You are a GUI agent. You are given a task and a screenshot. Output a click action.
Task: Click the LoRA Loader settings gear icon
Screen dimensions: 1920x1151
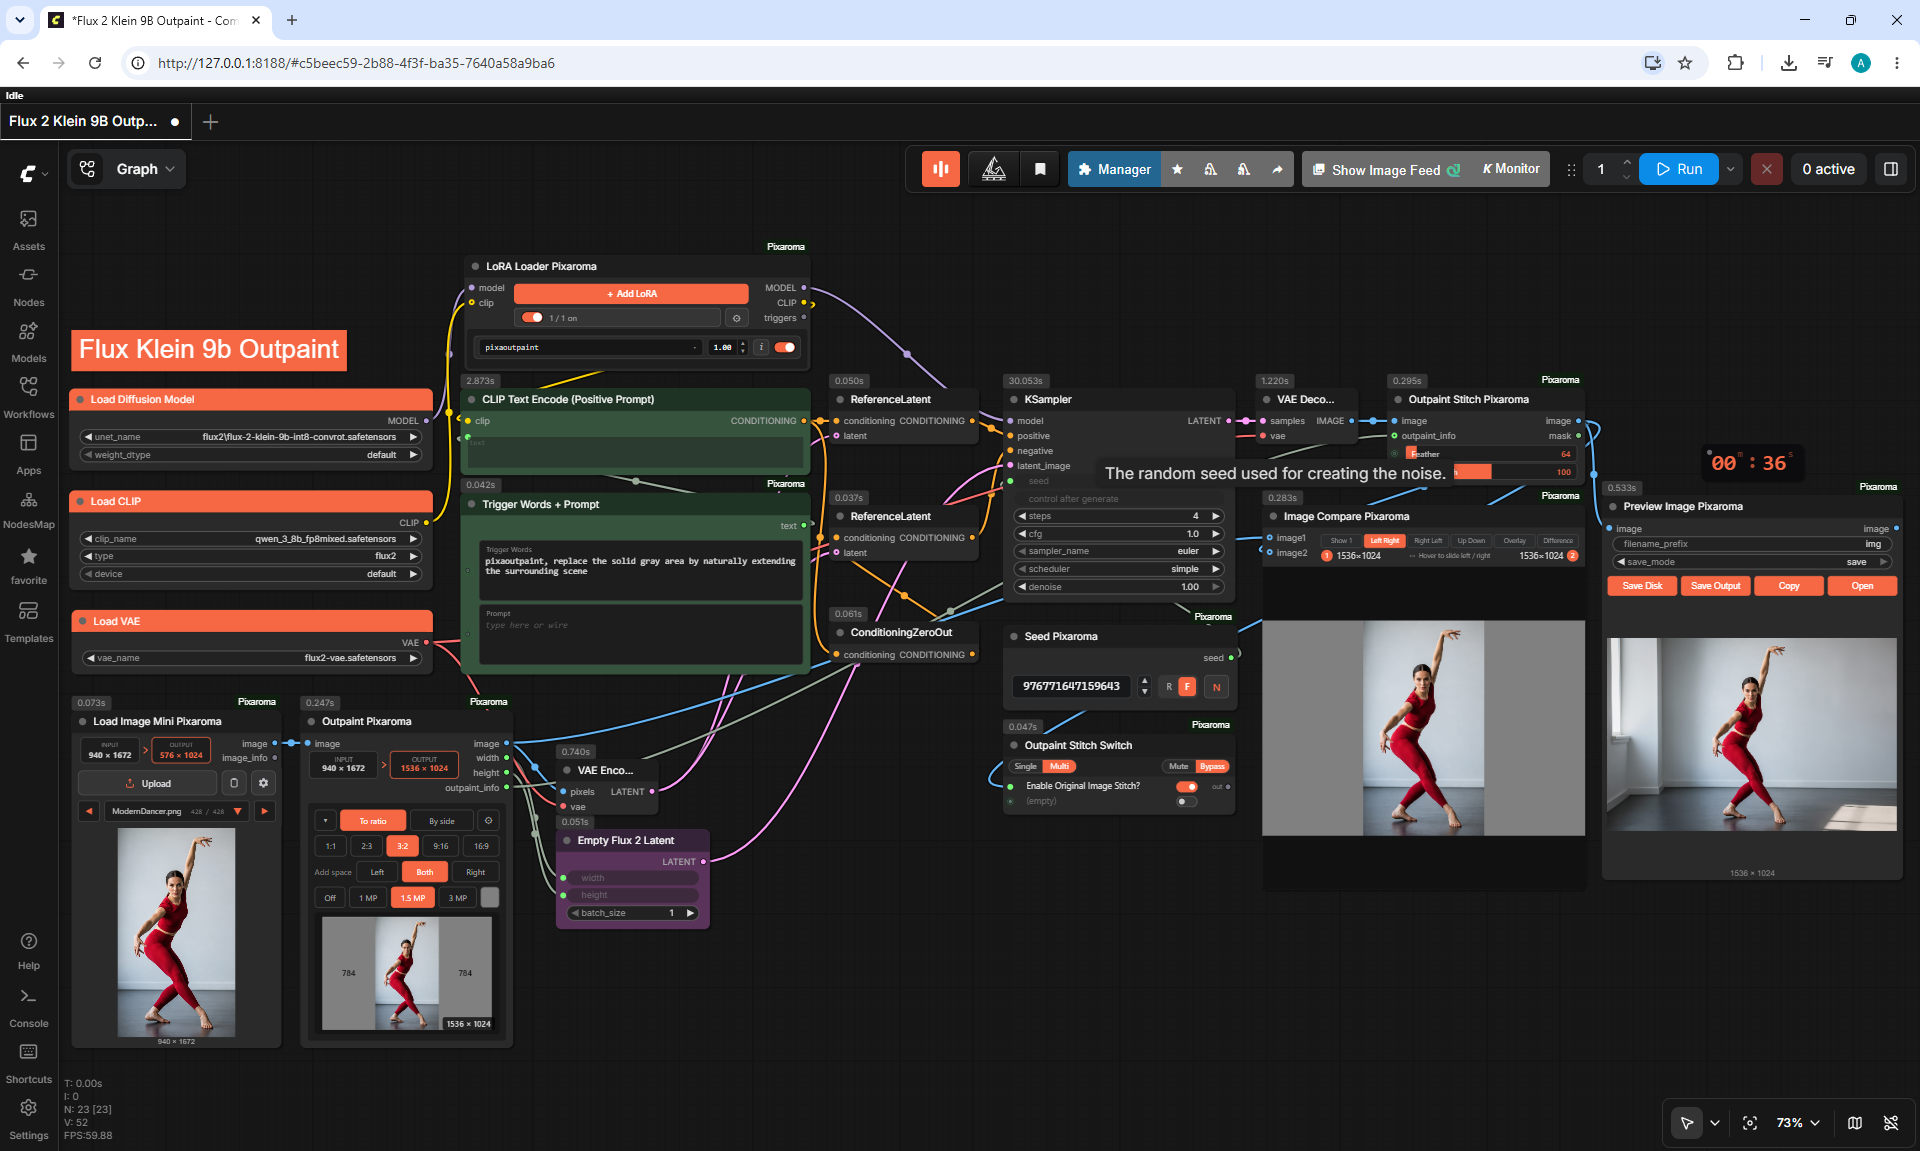click(736, 318)
